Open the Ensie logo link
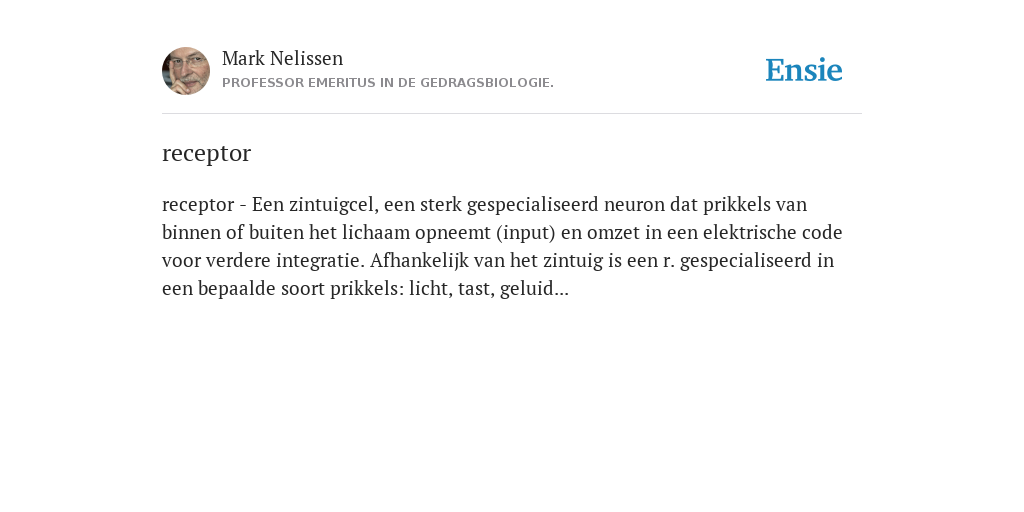 (804, 70)
